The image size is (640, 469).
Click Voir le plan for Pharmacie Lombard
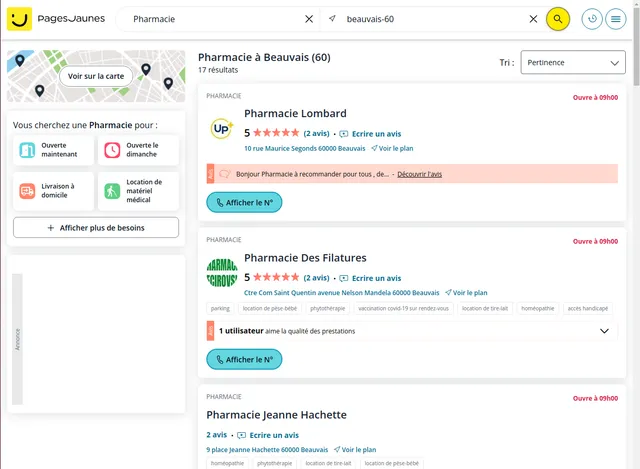pyautogui.click(x=392, y=149)
